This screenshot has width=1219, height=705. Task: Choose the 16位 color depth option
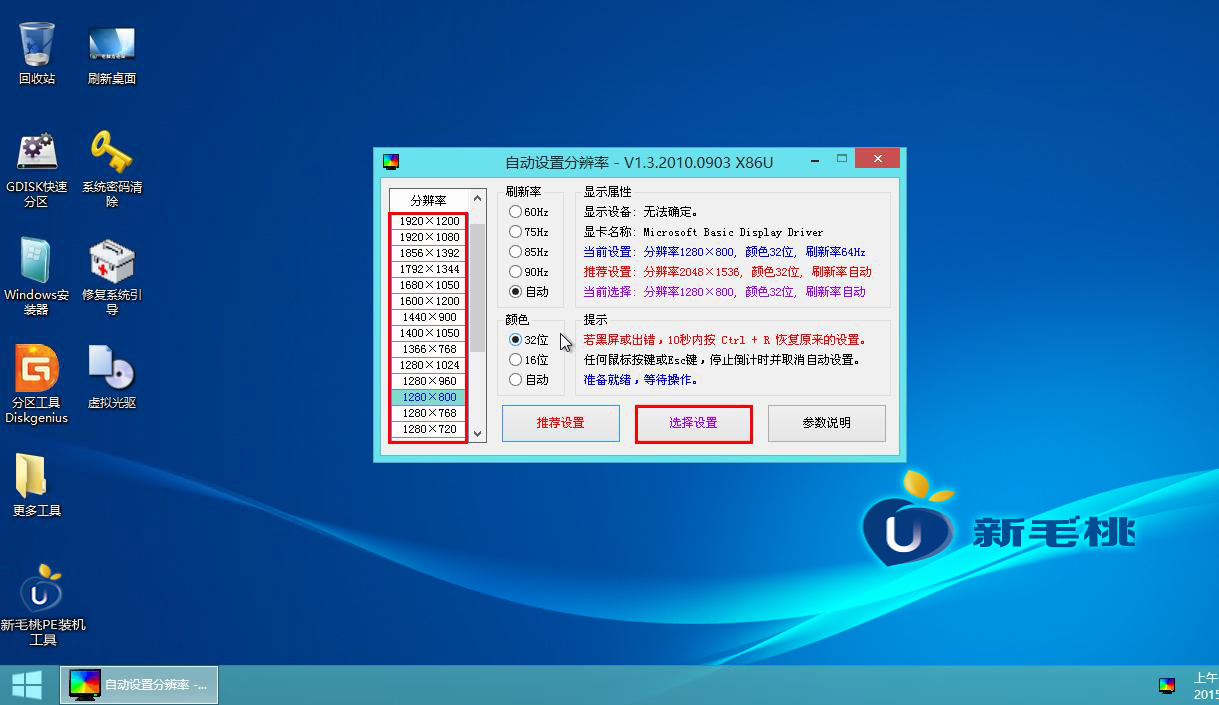click(516, 360)
